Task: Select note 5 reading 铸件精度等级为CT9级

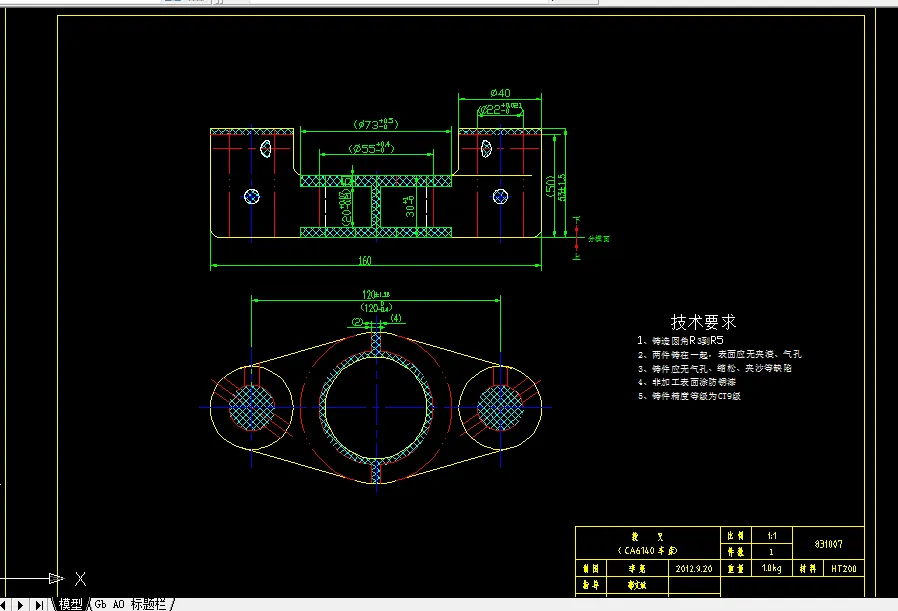Action: [690, 396]
